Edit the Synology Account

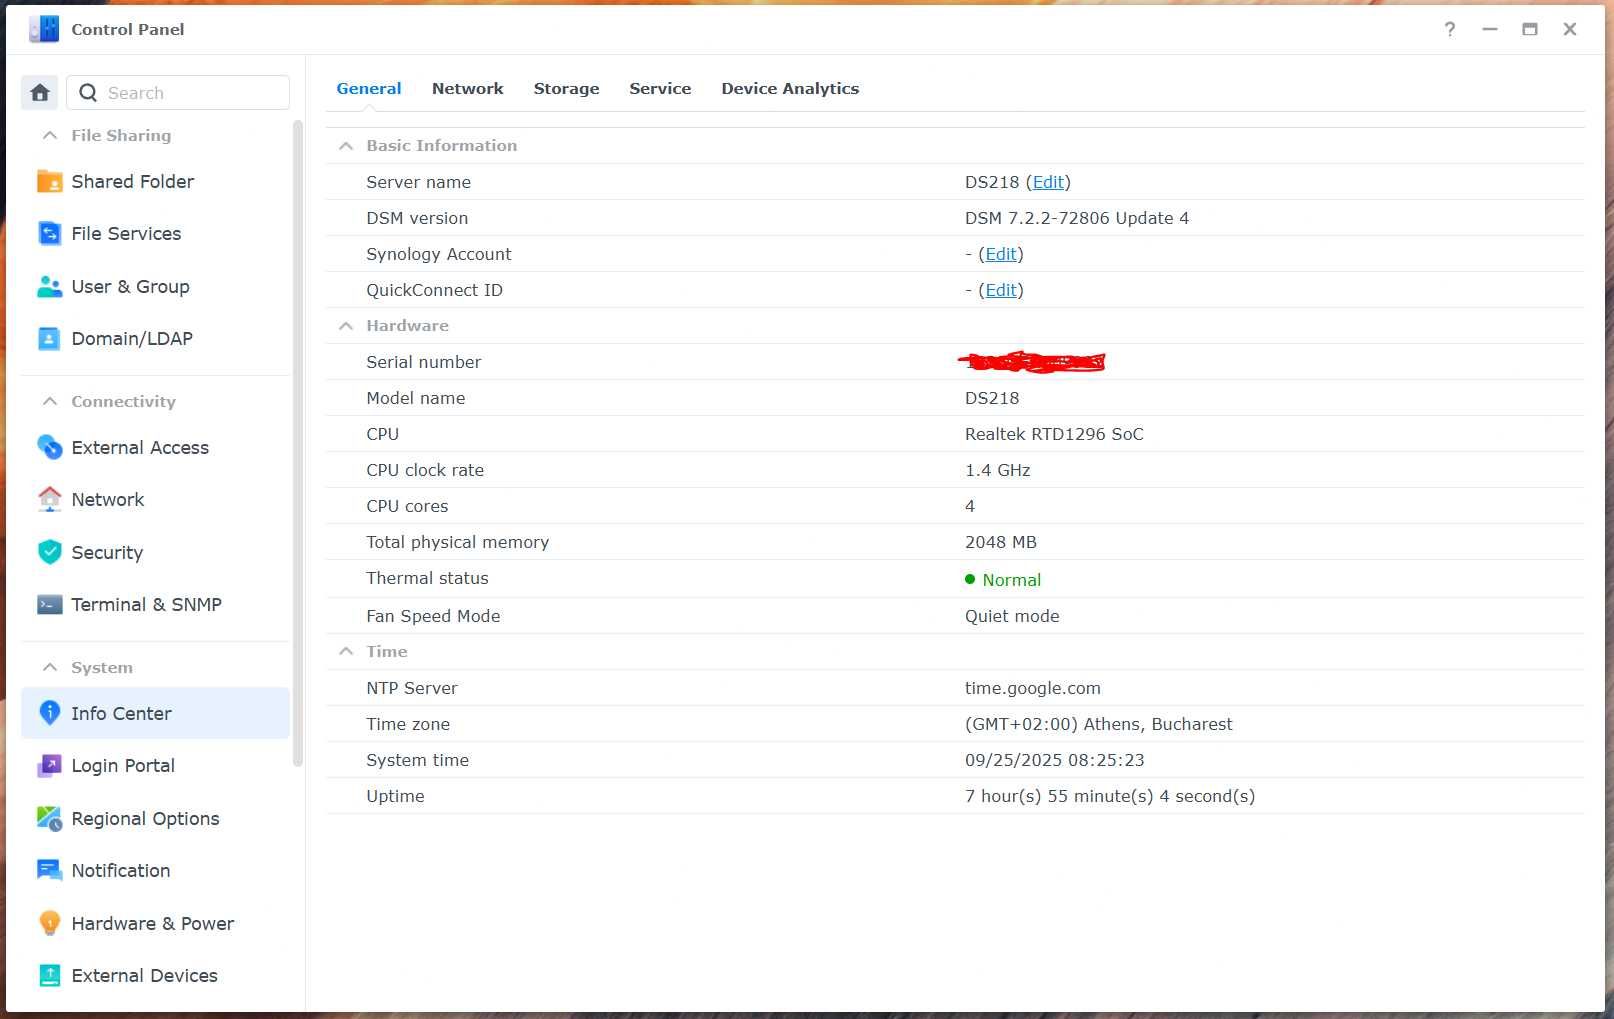[x=1001, y=254]
